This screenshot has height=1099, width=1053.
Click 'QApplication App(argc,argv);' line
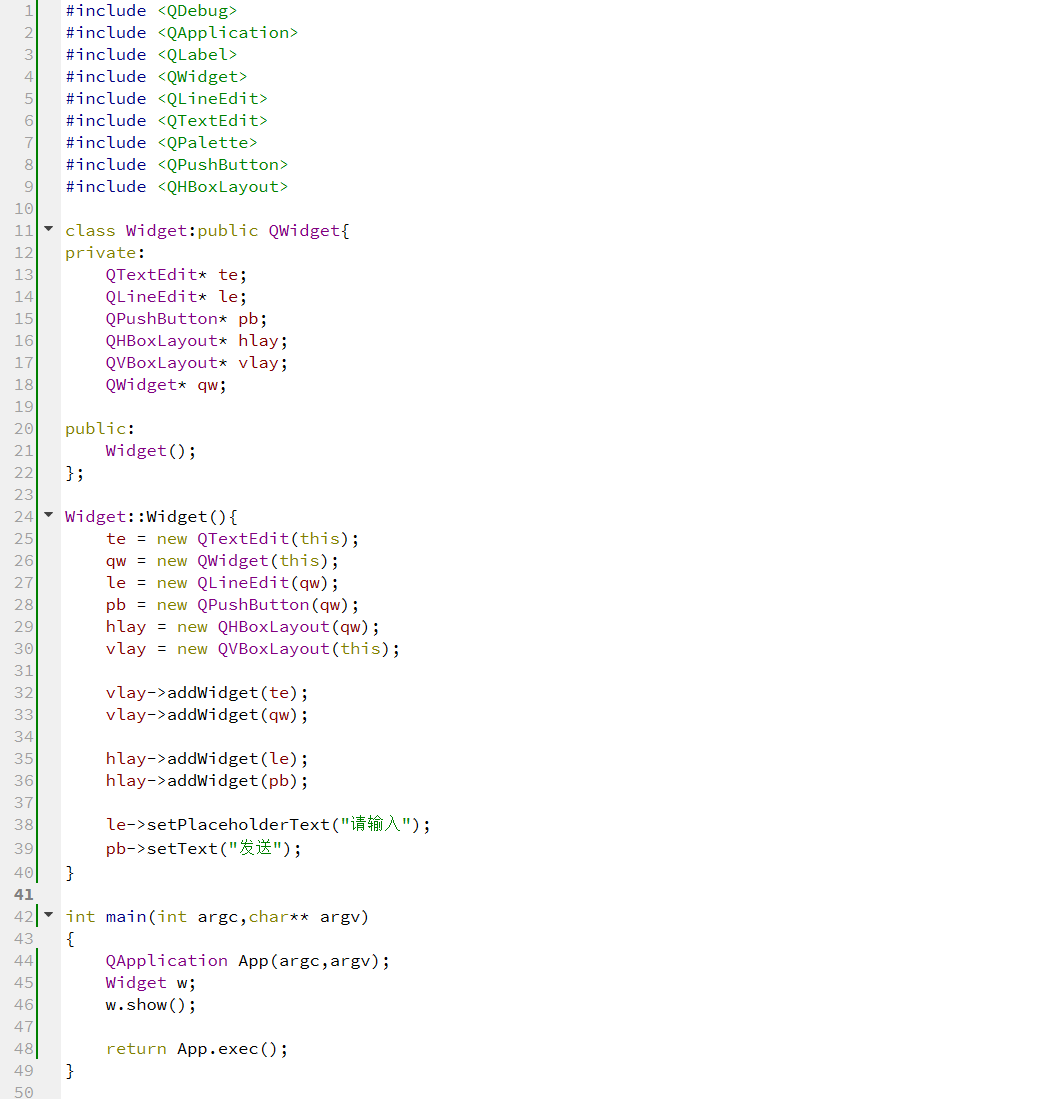coord(247,961)
